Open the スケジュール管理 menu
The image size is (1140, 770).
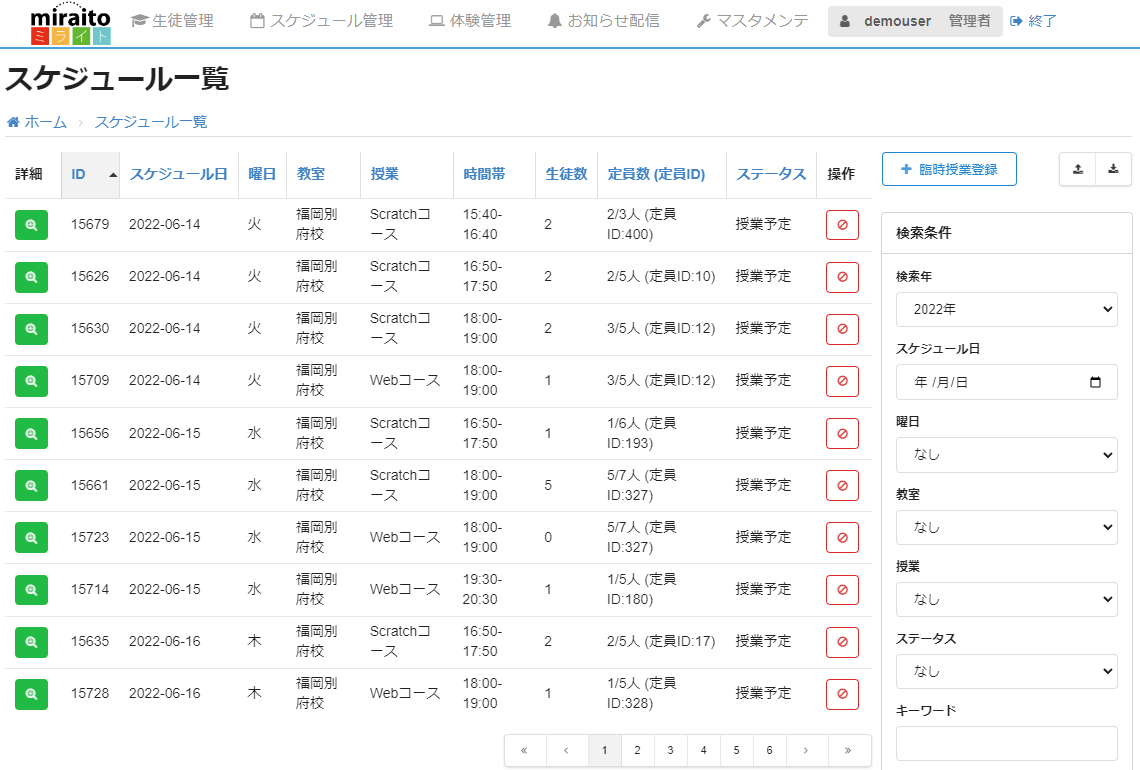pos(321,21)
